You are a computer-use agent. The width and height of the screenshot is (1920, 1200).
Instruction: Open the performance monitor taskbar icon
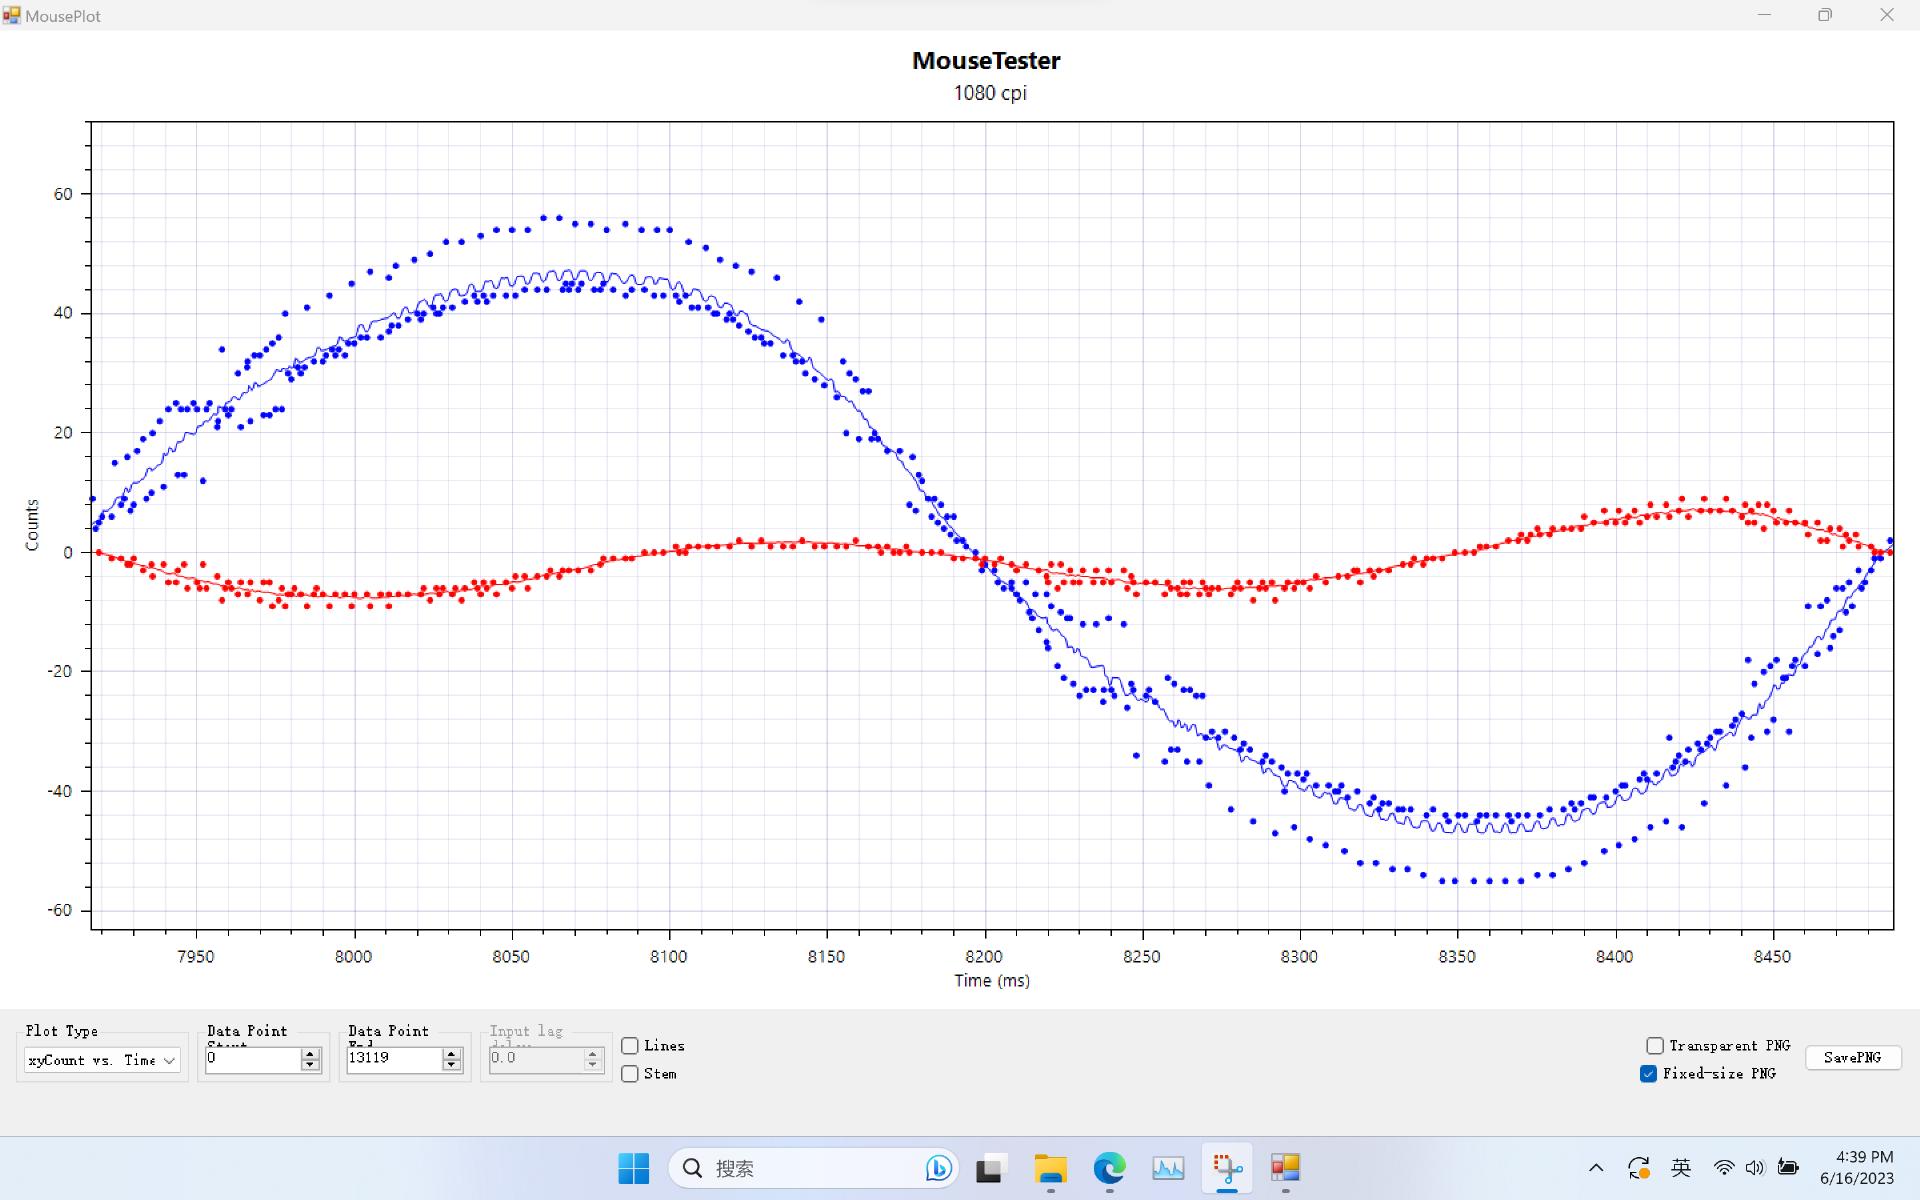(x=1168, y=1168)
